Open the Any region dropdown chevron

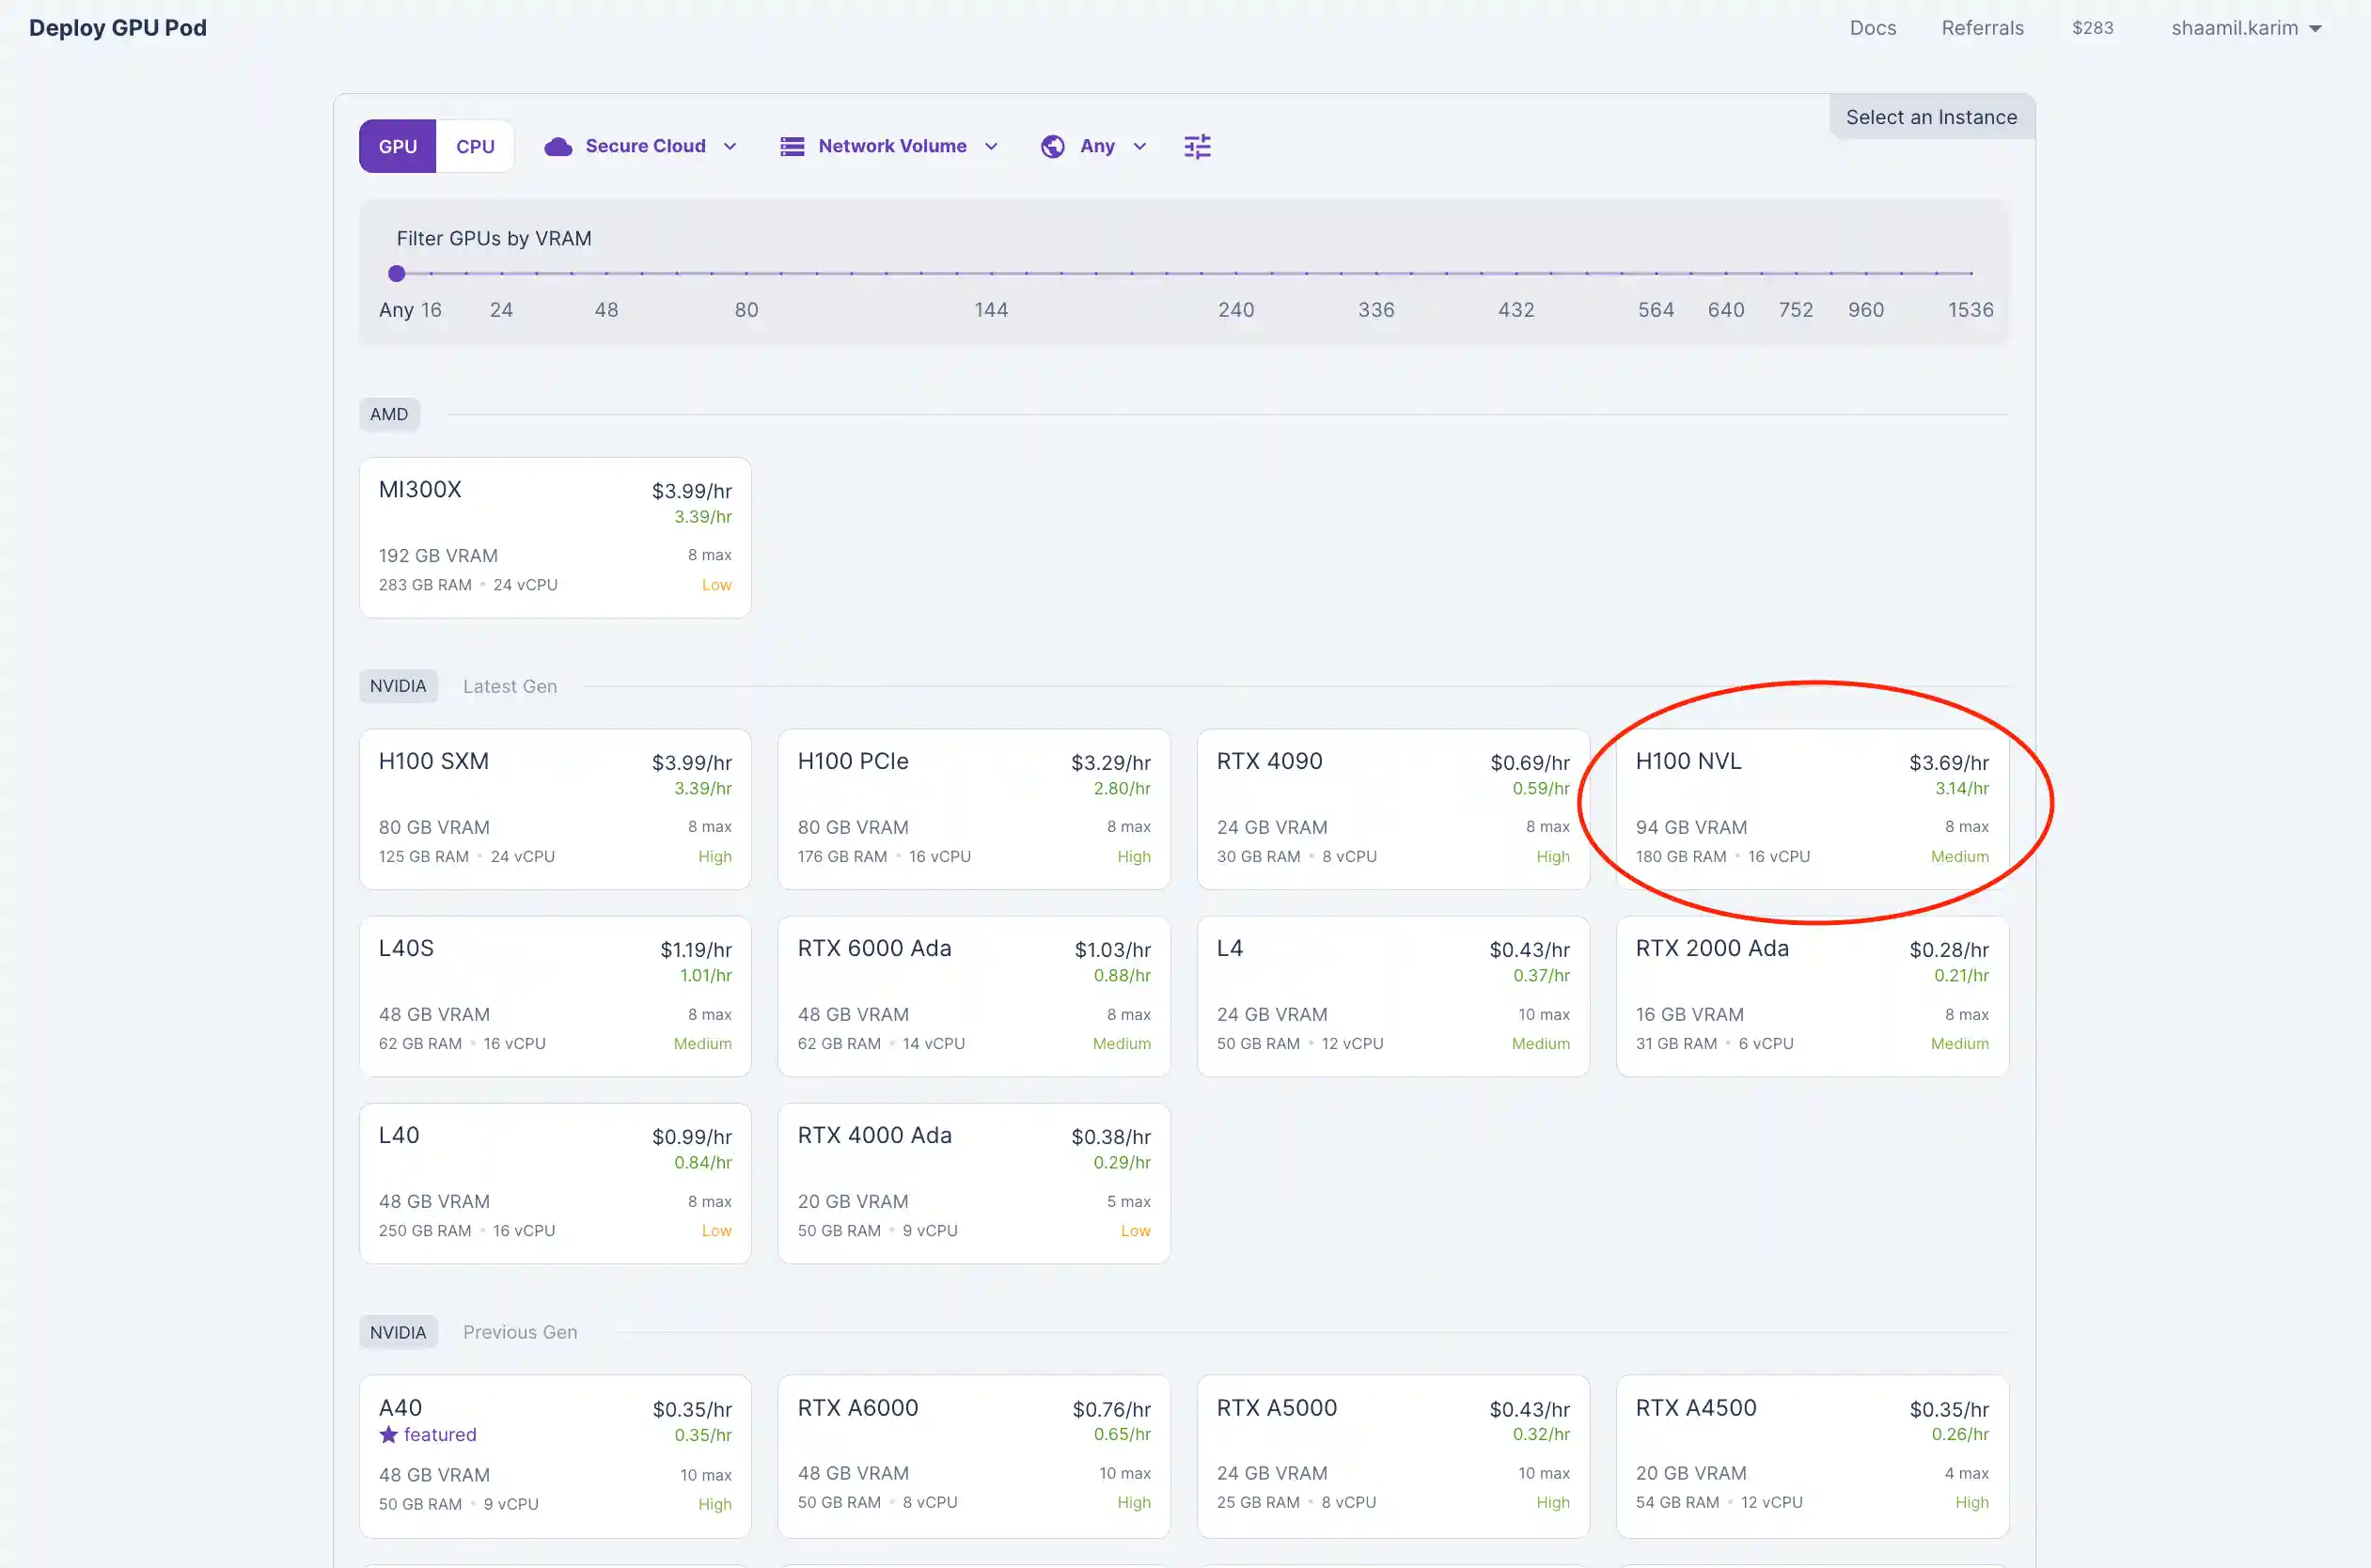[x=1139, y=146]
